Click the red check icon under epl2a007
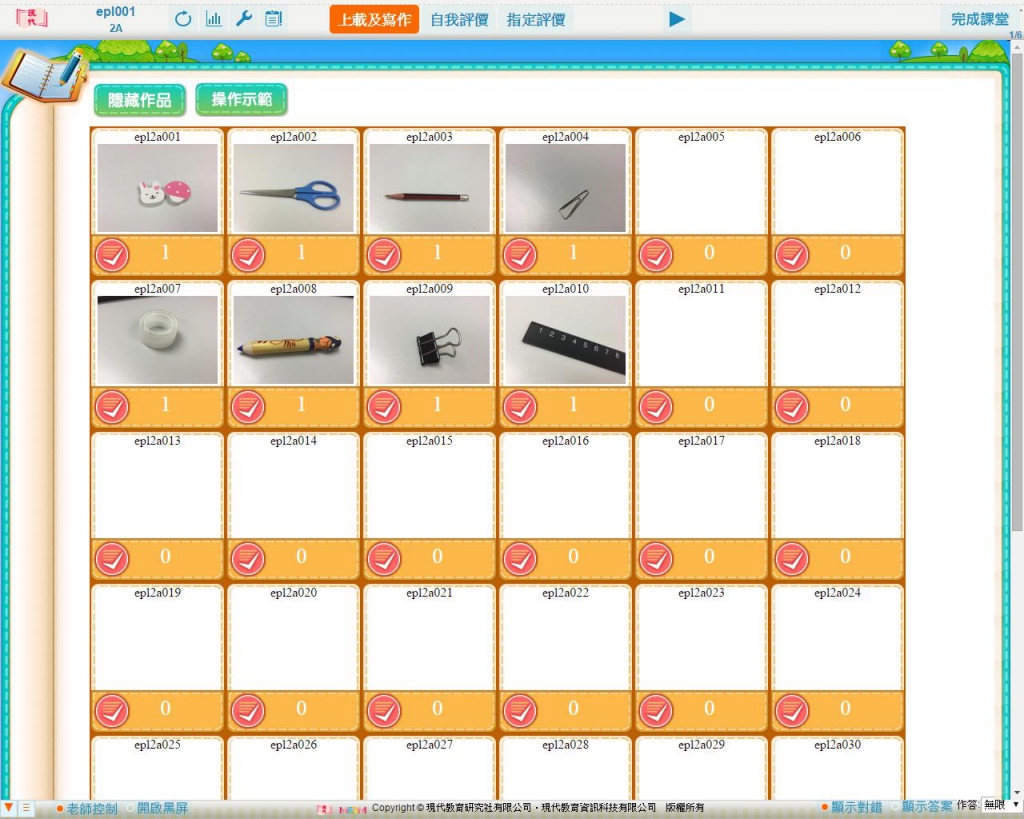 tap(112, 408)
